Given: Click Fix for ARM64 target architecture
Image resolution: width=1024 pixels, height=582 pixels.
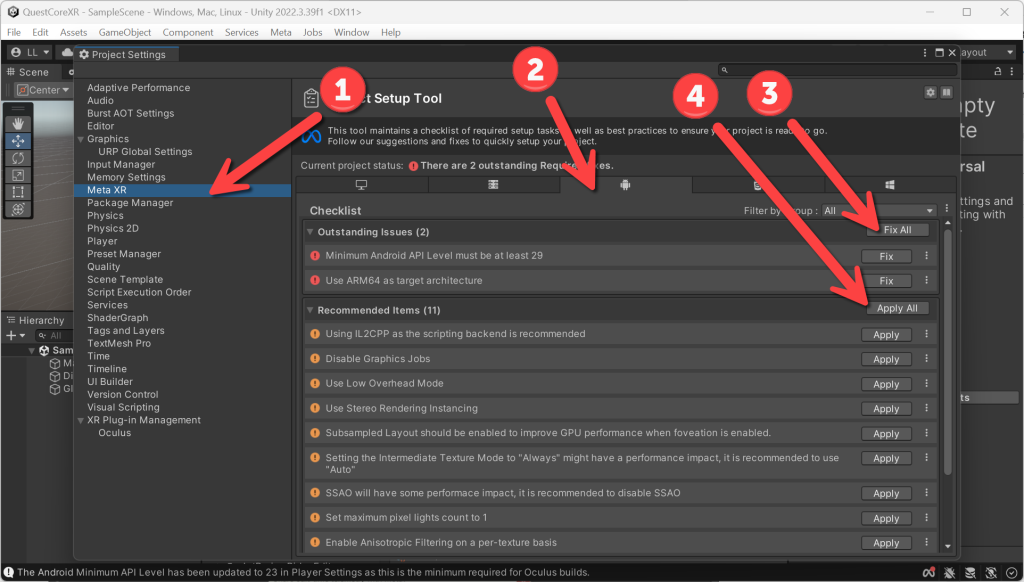Looking at the screenshot, I should coord(886,281).
